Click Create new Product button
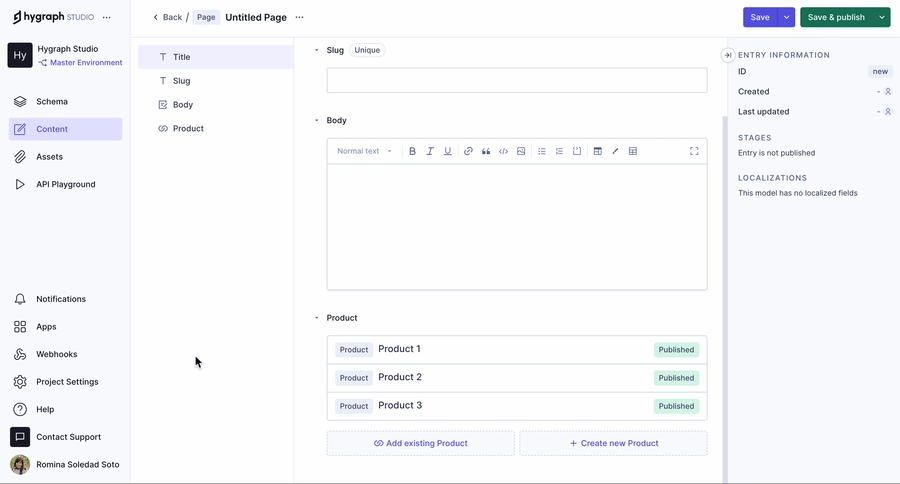The image size is (900, 484). tap(613, 443)
